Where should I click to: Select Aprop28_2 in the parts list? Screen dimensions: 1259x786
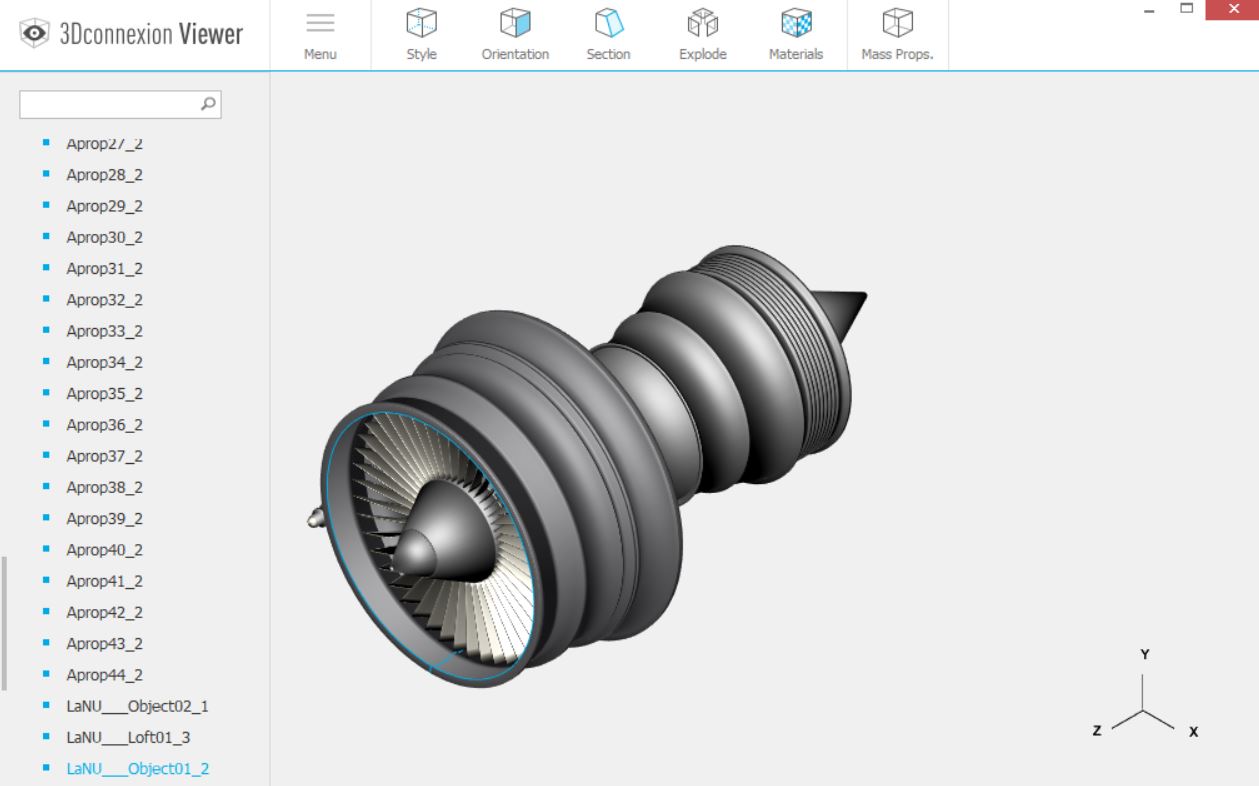point(104,175)
